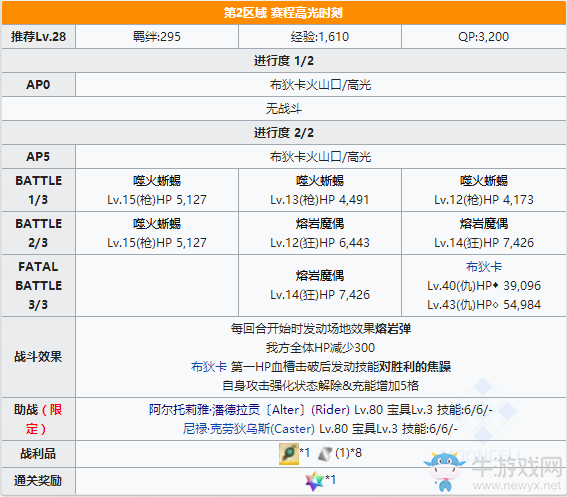This screenshot has width=567, height=497.
Task: Click Lv.15(枪)HP 5,127 in BATTLE 2/3
Action: tap(157, 243)
